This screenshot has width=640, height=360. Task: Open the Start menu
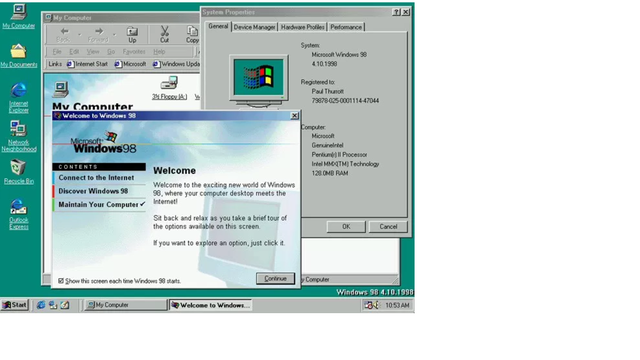point(15,305)
